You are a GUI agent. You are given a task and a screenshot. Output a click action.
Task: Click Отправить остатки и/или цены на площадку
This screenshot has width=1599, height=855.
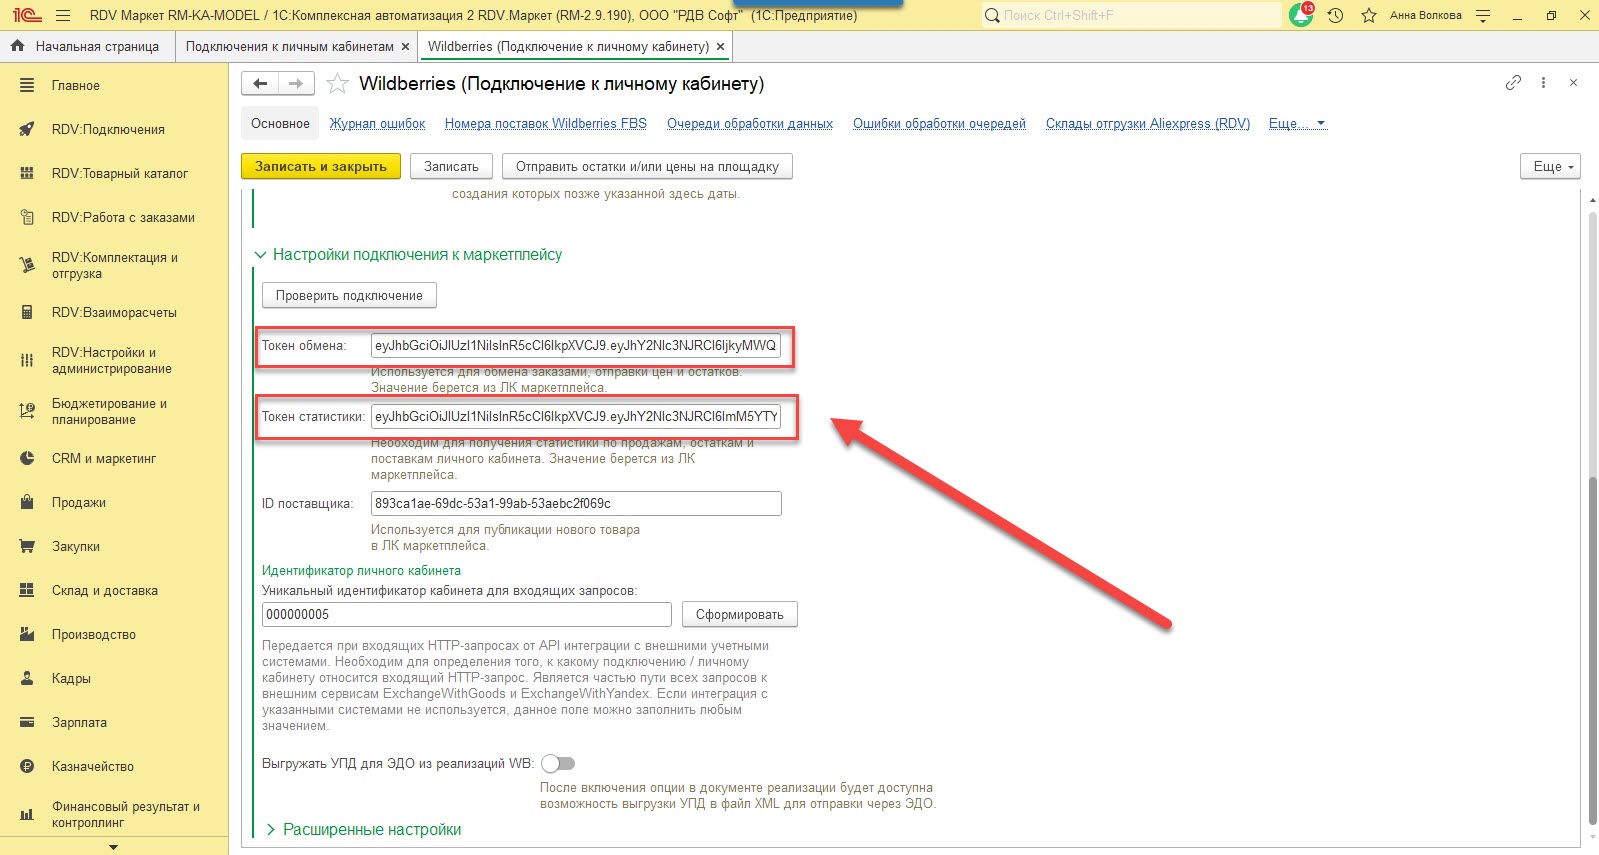coord(647,167)
